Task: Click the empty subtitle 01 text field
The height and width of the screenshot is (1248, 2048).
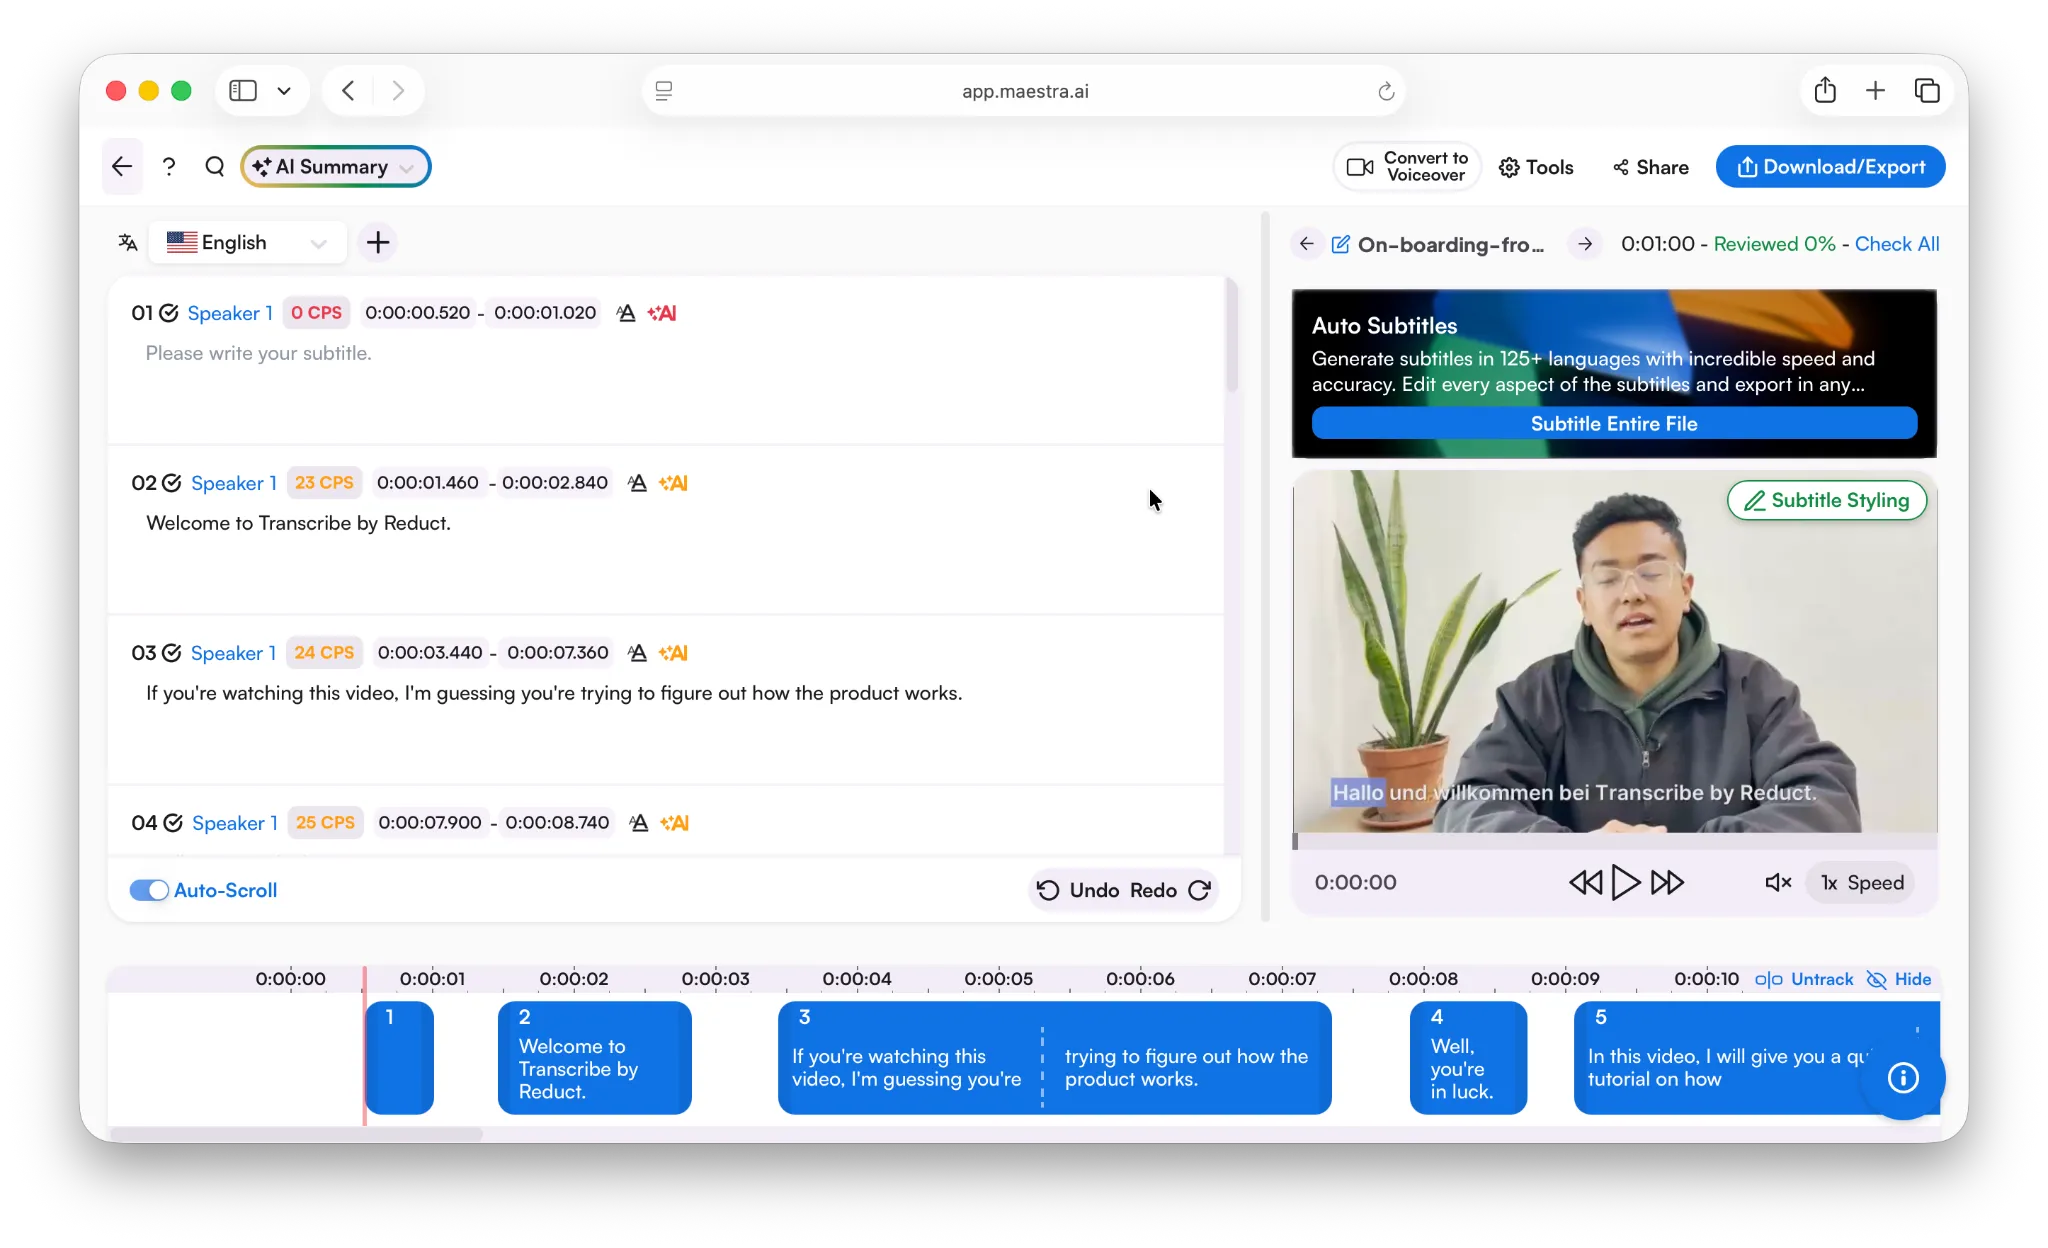Action: [x=666, y=353]
